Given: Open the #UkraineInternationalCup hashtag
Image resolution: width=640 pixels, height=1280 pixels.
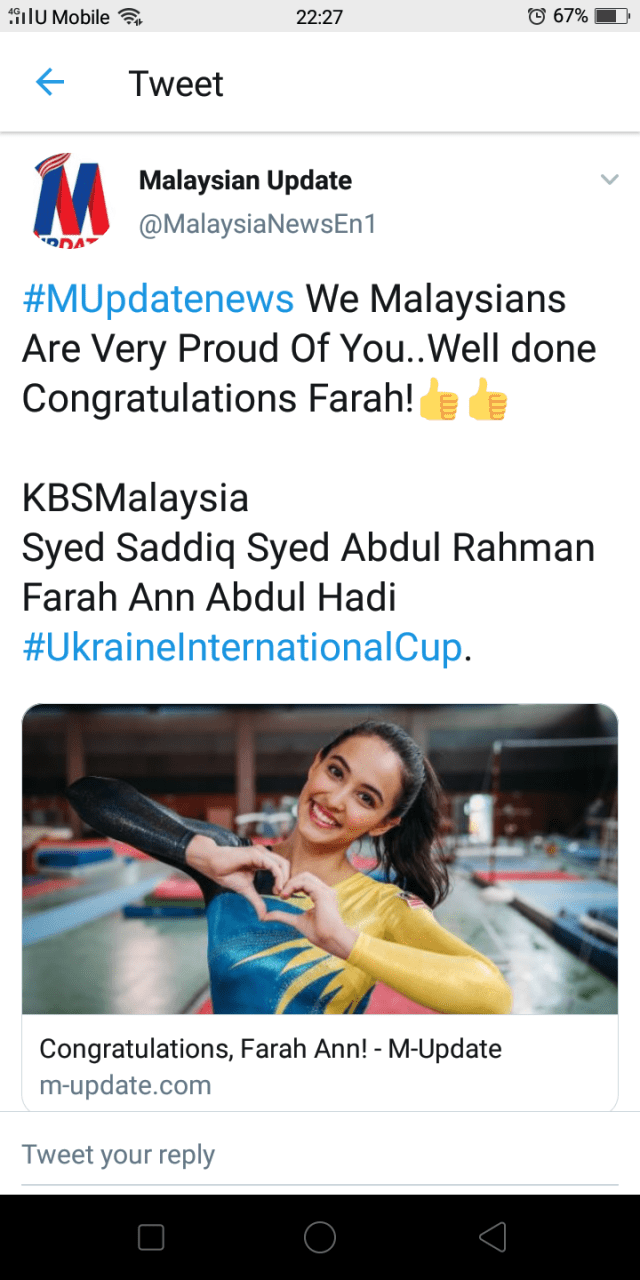Looking at the screenshot, I should (243, 648).
